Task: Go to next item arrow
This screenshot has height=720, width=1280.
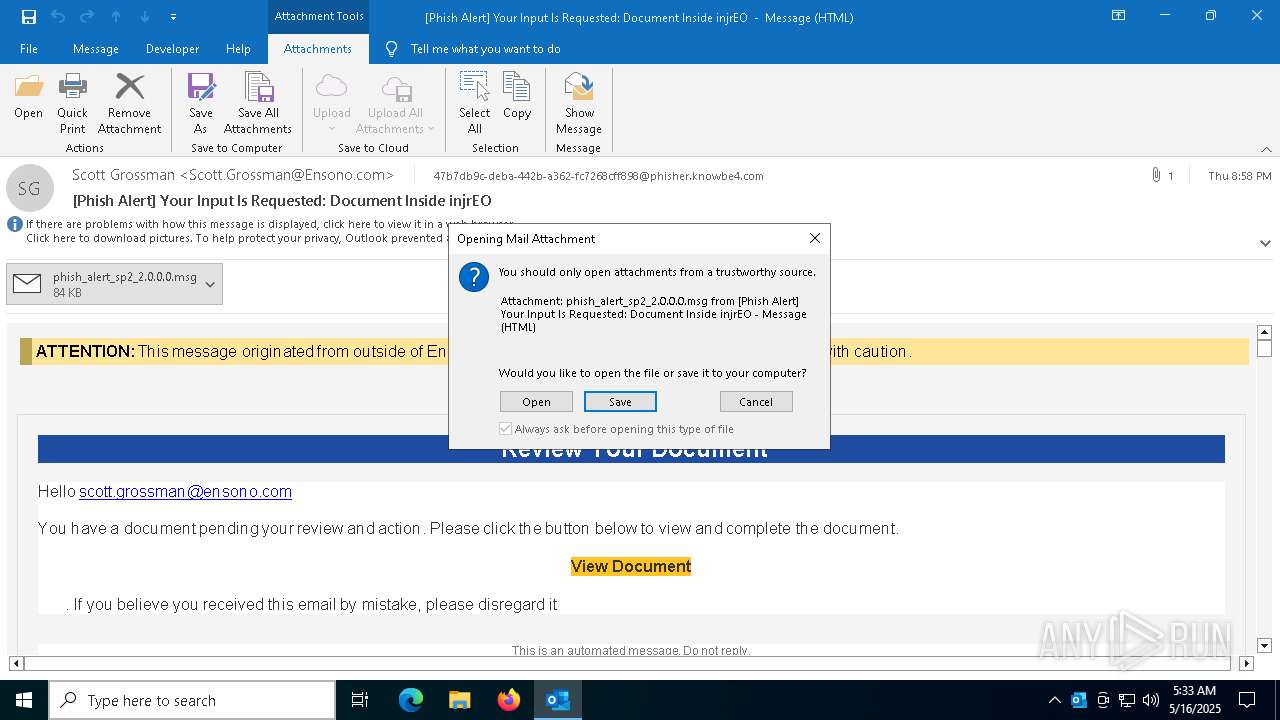Action: click(x=145, y=17)
